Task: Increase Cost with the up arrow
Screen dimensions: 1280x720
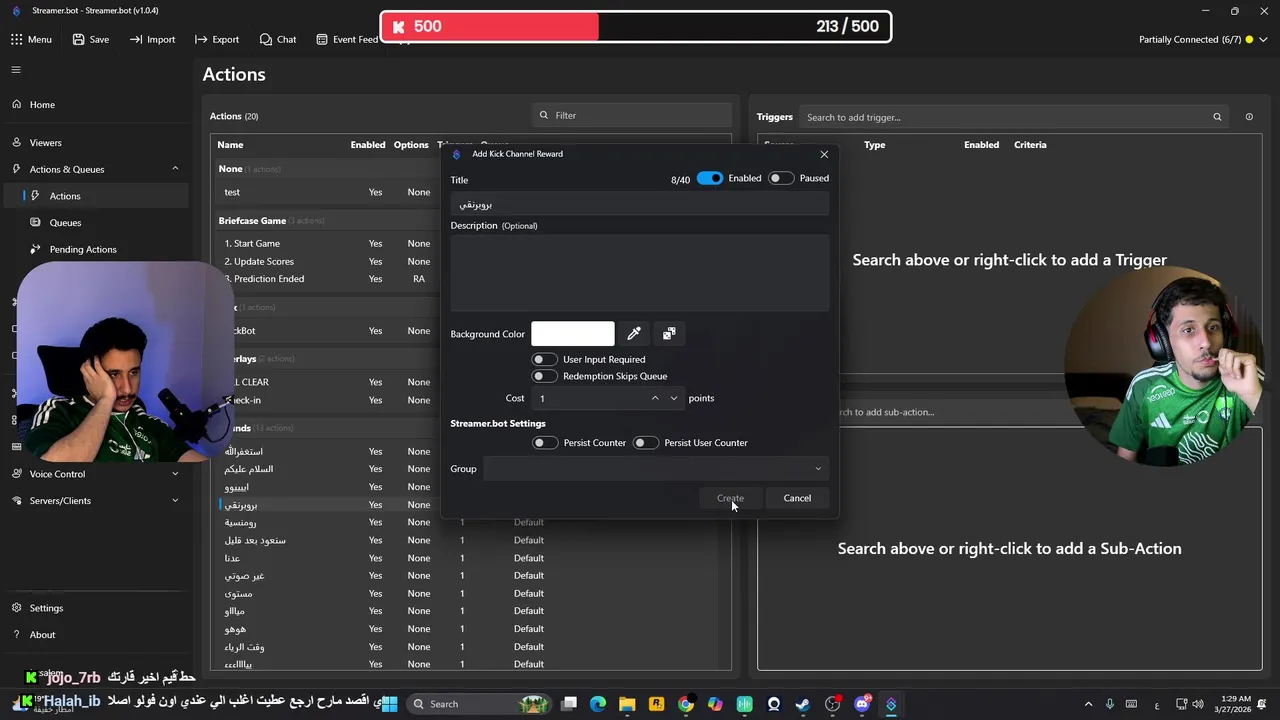Action: 655,398
